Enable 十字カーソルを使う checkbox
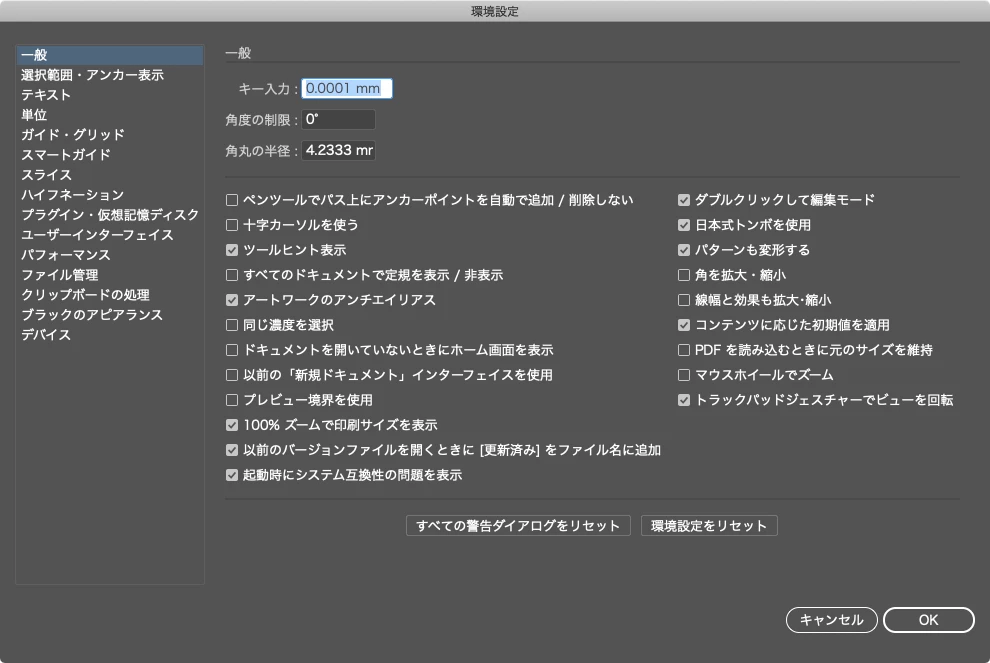The height and width of the screenshot is (663, 990). point(232,225)
